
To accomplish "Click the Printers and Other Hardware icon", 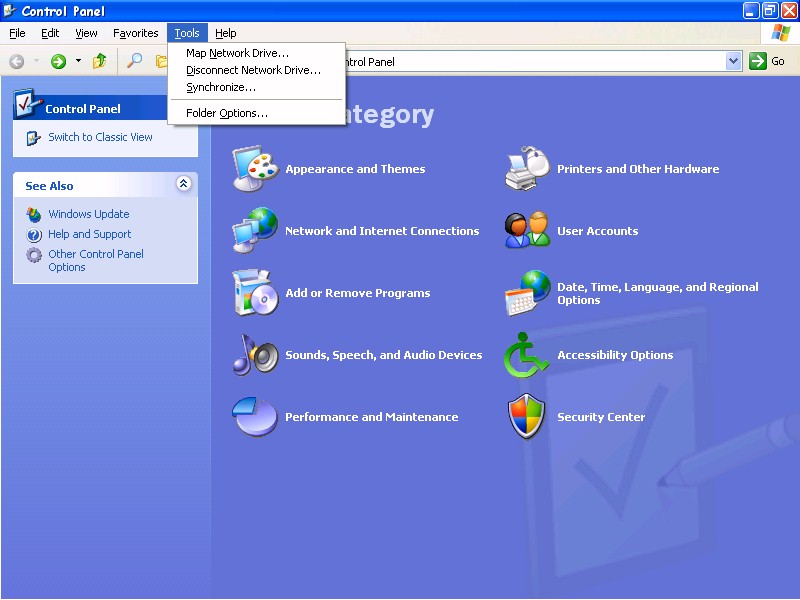I will [527, 169].
